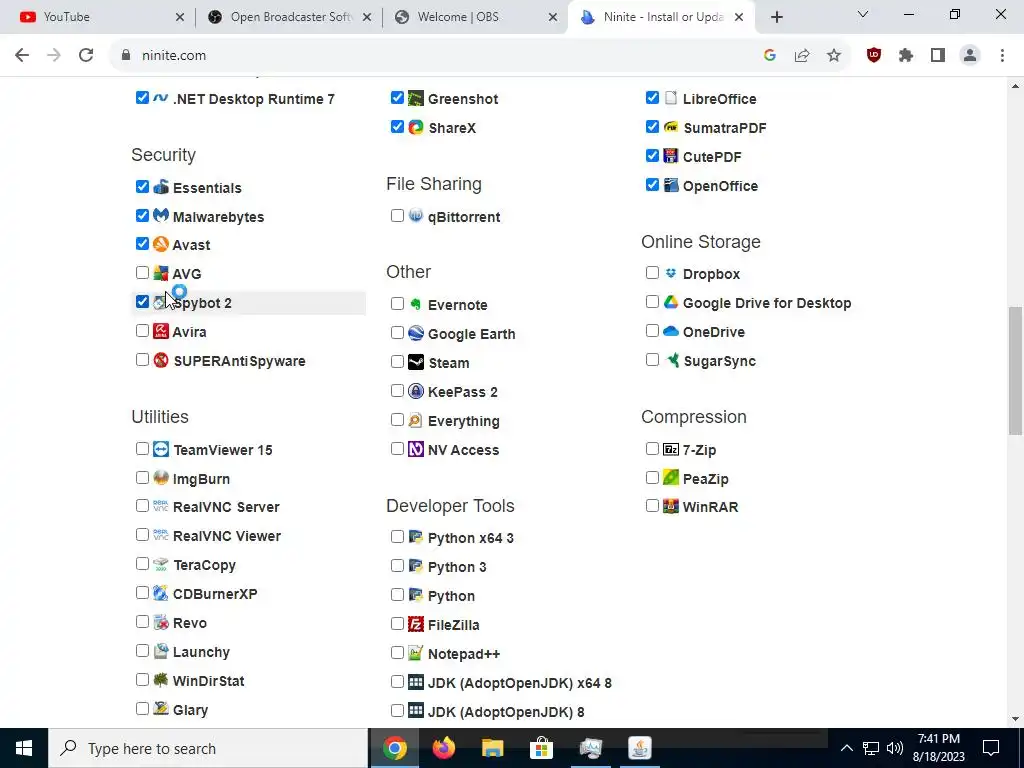The image size is (1024, 768).
Task: Click the 7-Zip icon
Action: (x=671, y=449)
